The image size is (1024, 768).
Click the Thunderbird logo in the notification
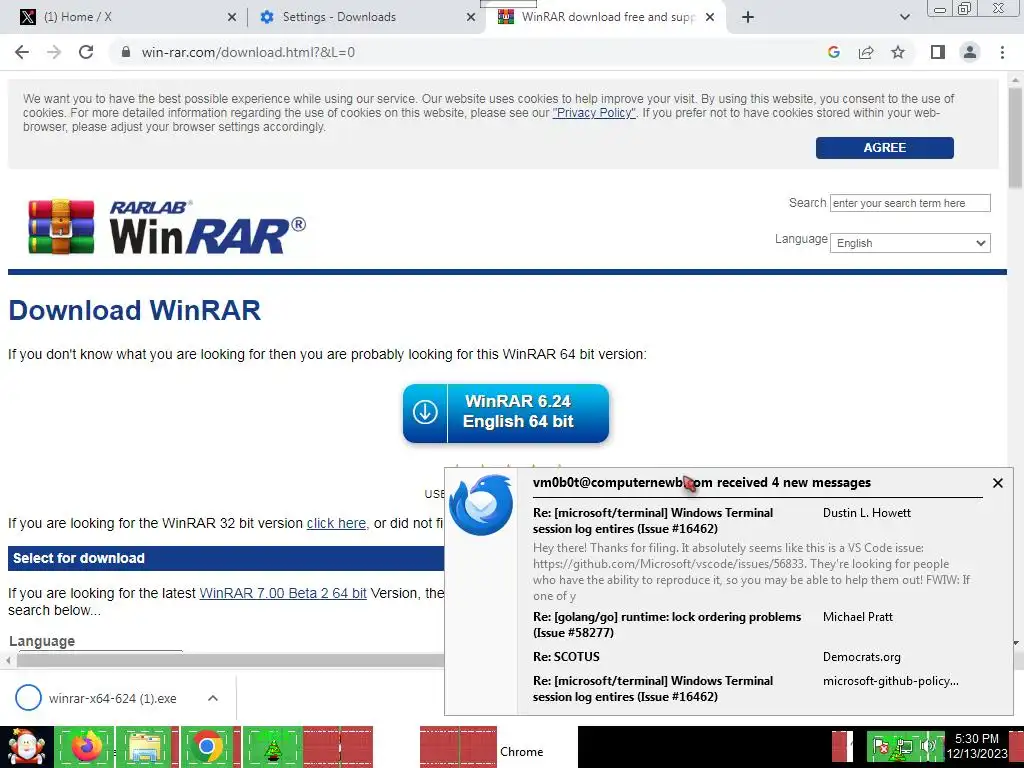click(x=481, y=505)
